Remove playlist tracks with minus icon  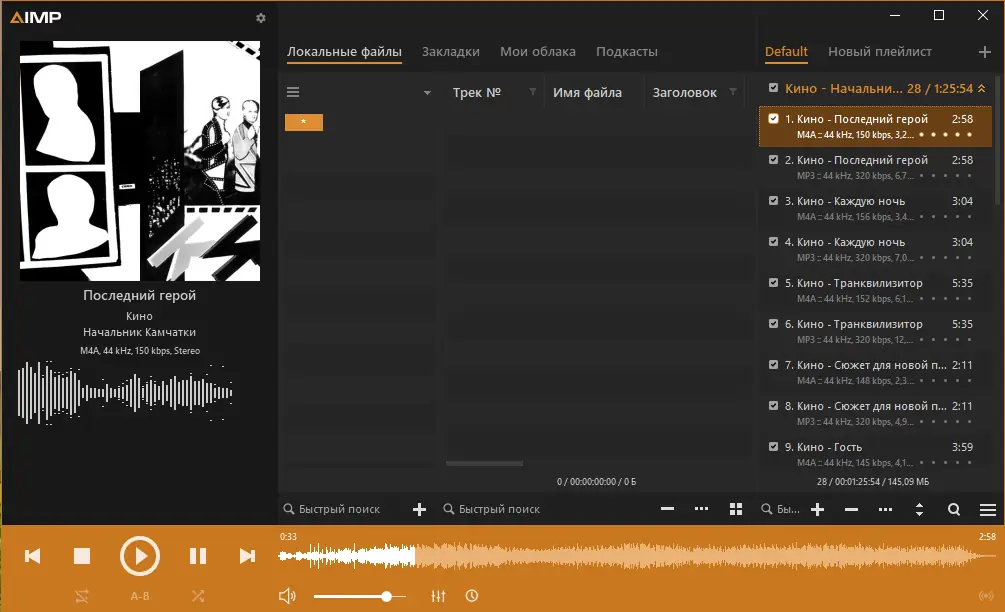pyautogui.click(x=851, y=509)
